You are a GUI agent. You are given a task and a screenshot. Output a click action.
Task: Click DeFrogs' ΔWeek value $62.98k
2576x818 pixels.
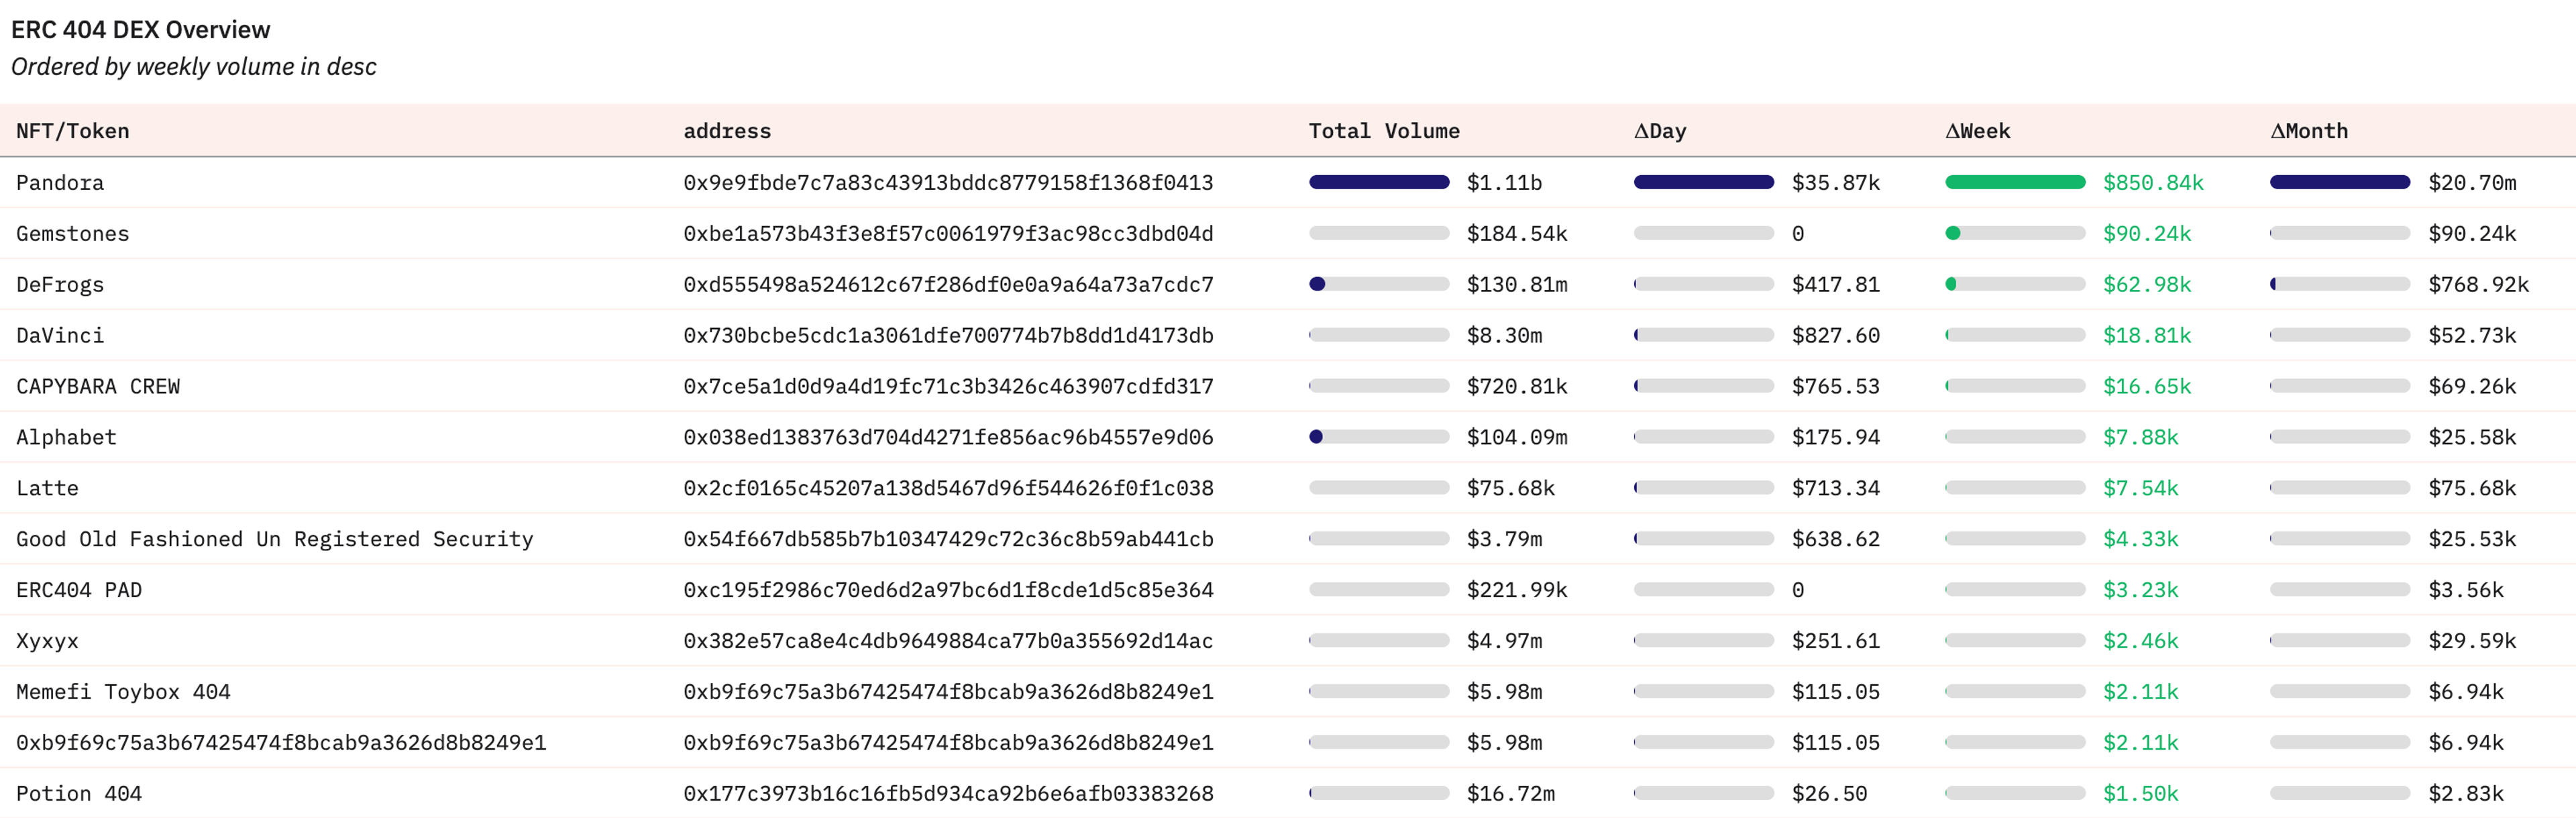point(2147,284)
